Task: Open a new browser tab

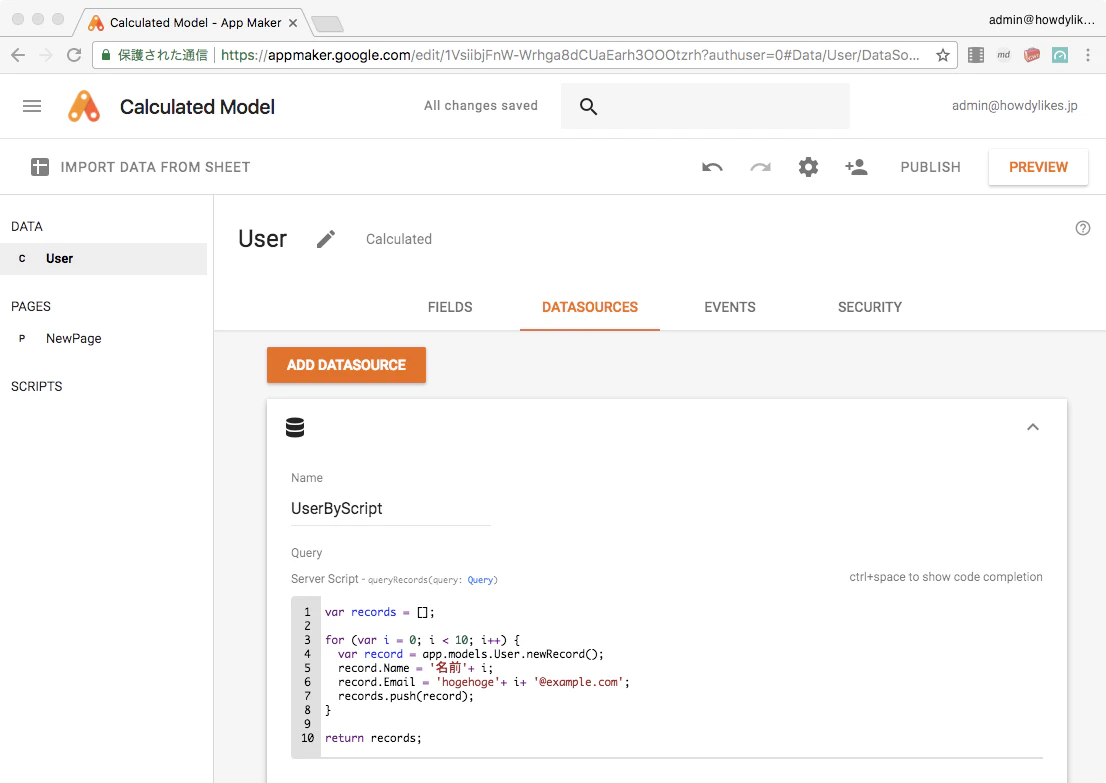Action: coord(327,25)
